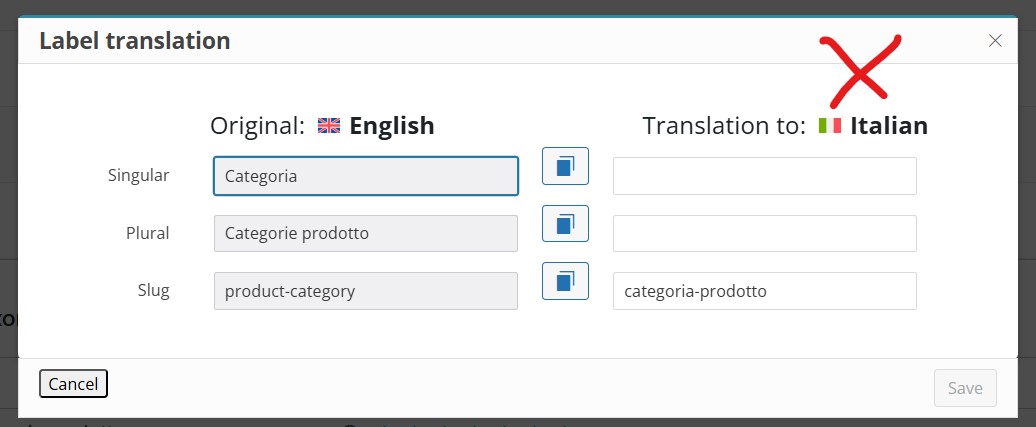This screenshot has width=1036, height=427.
Task: Copy the Singular original to translation
Action: click(565, 166)
